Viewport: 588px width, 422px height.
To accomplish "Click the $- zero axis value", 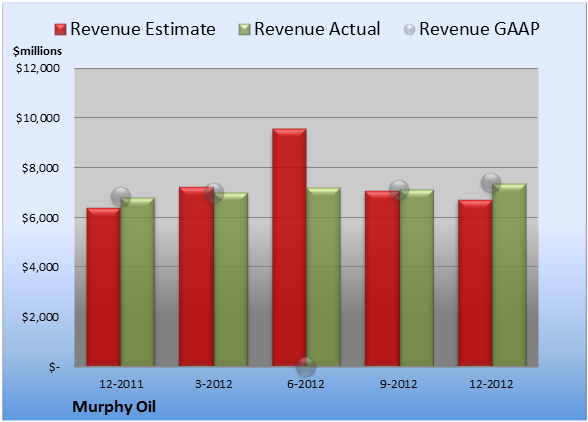I will pos(54,367).
